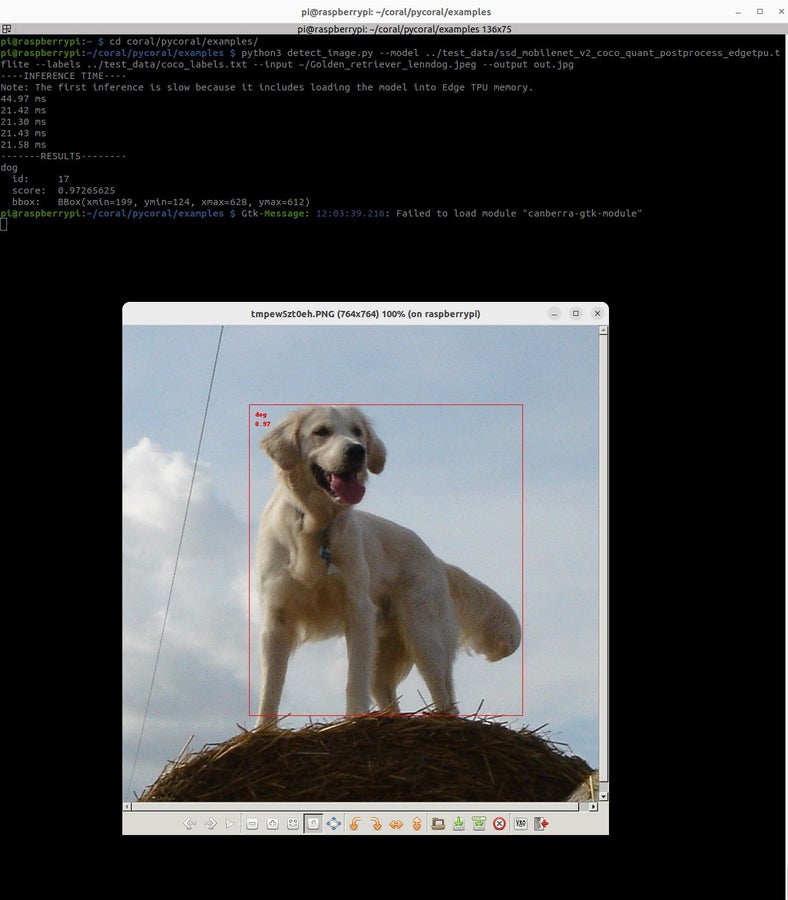
Task: Rotate image clockwise
Action: 375,824
